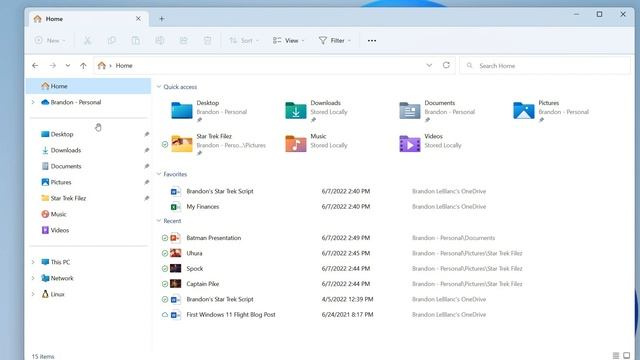The image size is (640, 360).
Task: Expand Brandon - Personal tree node
Action: pos(33,102)
